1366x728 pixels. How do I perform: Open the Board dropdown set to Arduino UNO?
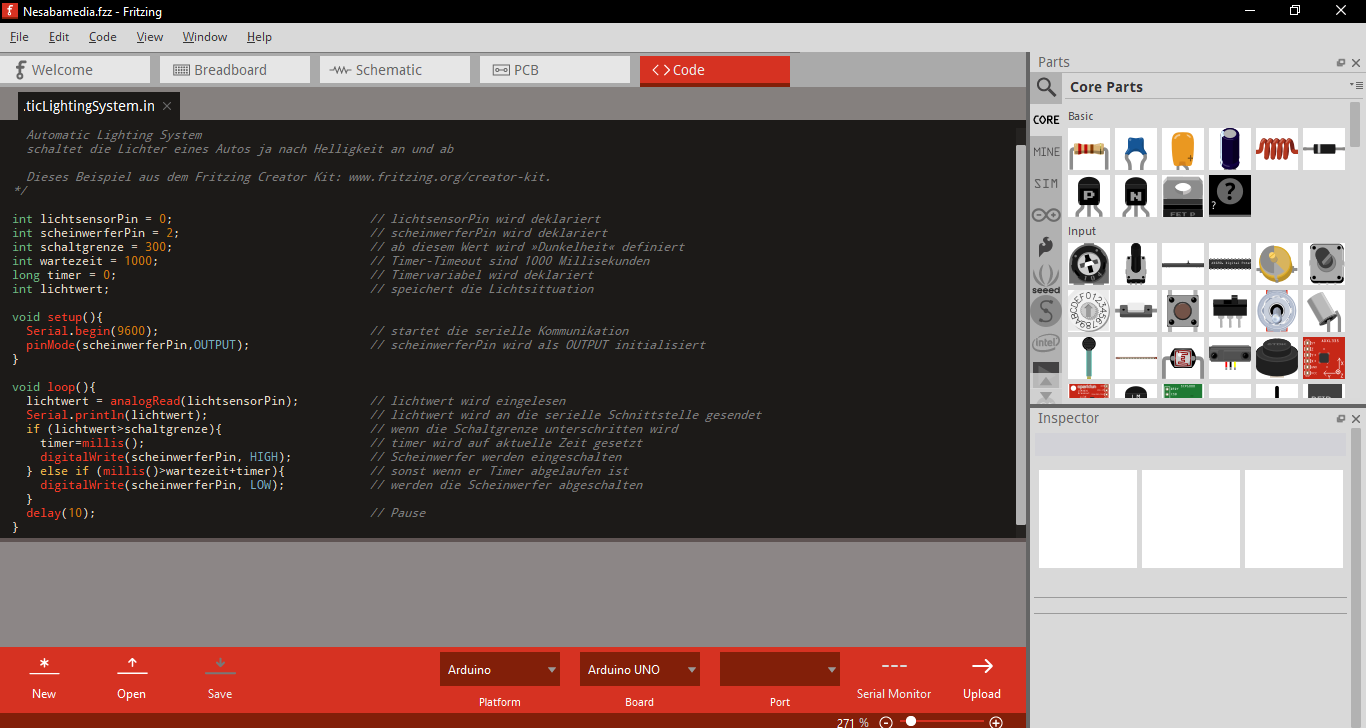pyautogui.click(x=639, y=670)
